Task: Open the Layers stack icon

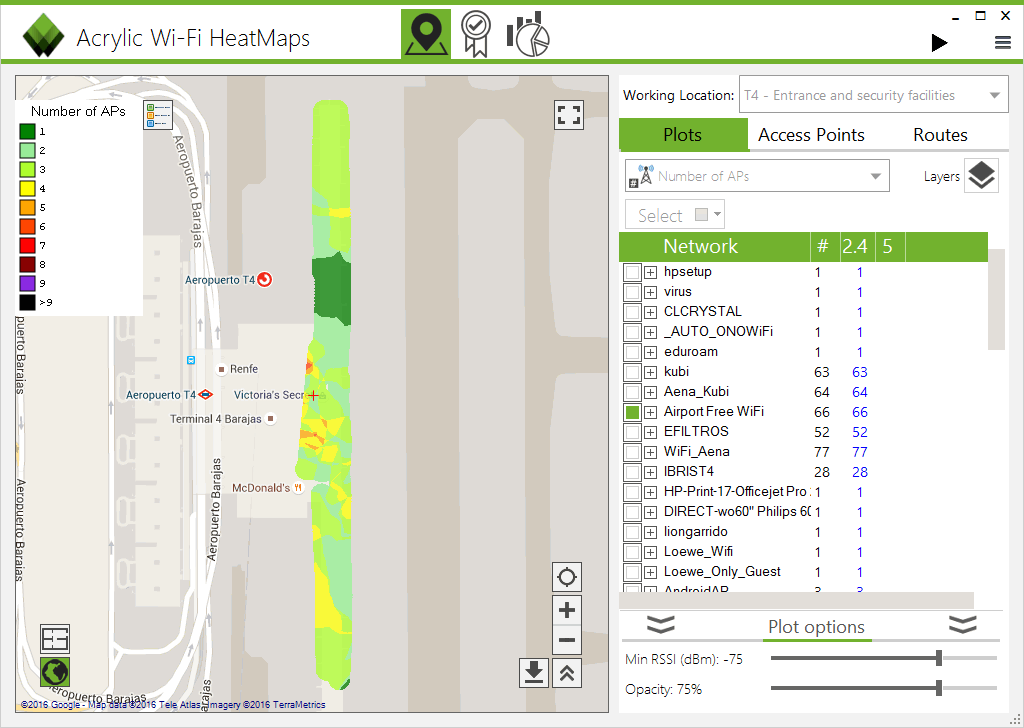Action: pyautogui.click(x=981, y=176)
